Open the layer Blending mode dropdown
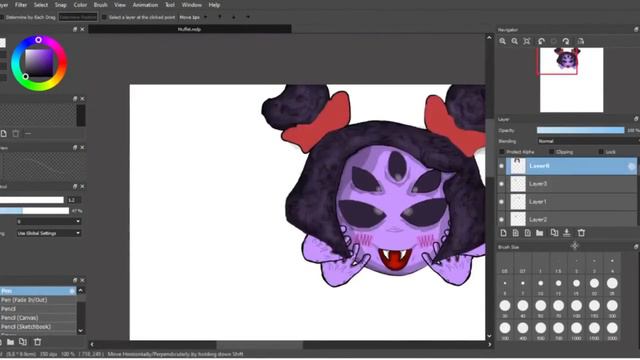The image size is (640, 360). [x=588, y=141]
